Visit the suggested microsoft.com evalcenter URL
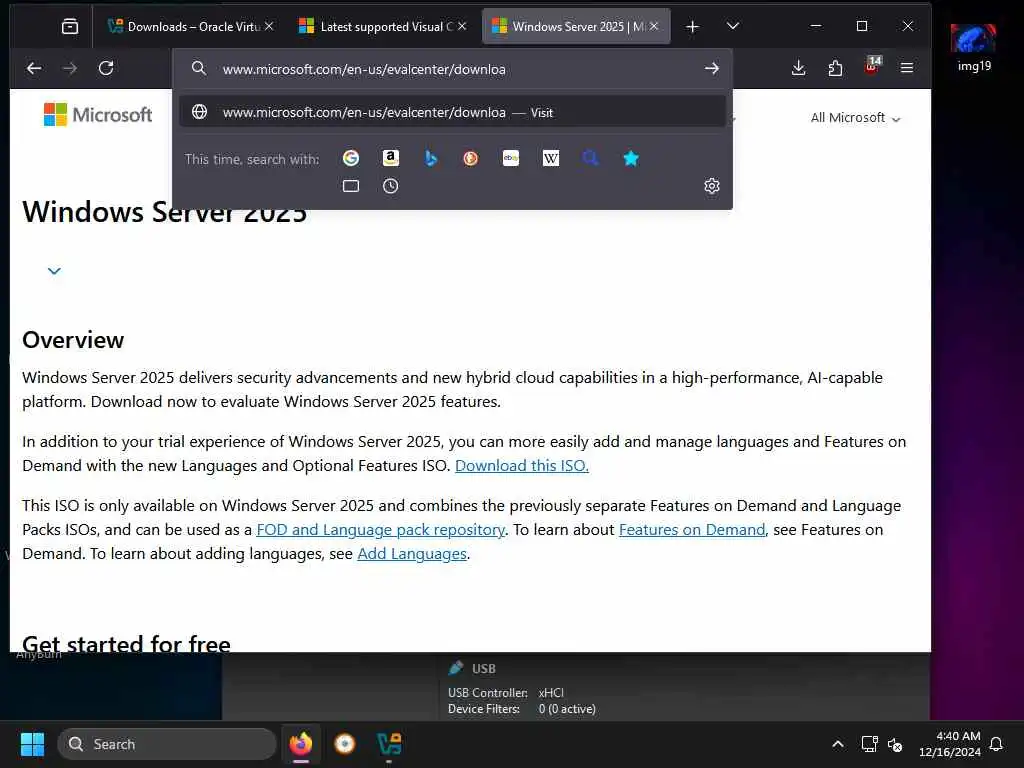 [x=453, y=112]
